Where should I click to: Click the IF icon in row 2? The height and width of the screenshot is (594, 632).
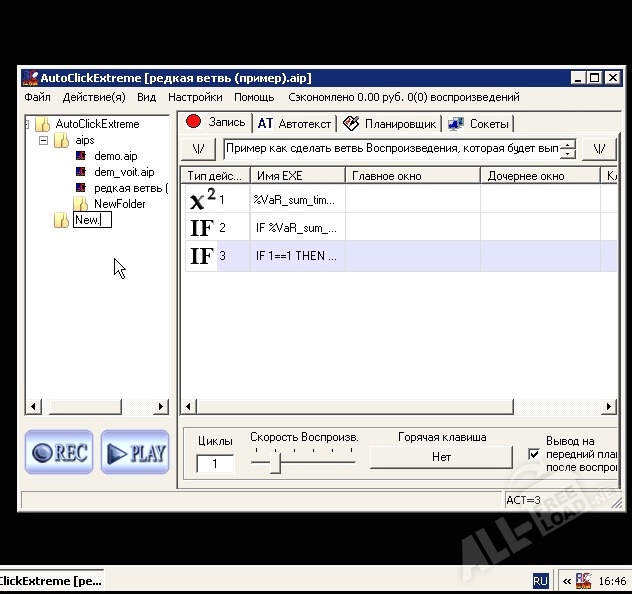click(x=201, y=228)
